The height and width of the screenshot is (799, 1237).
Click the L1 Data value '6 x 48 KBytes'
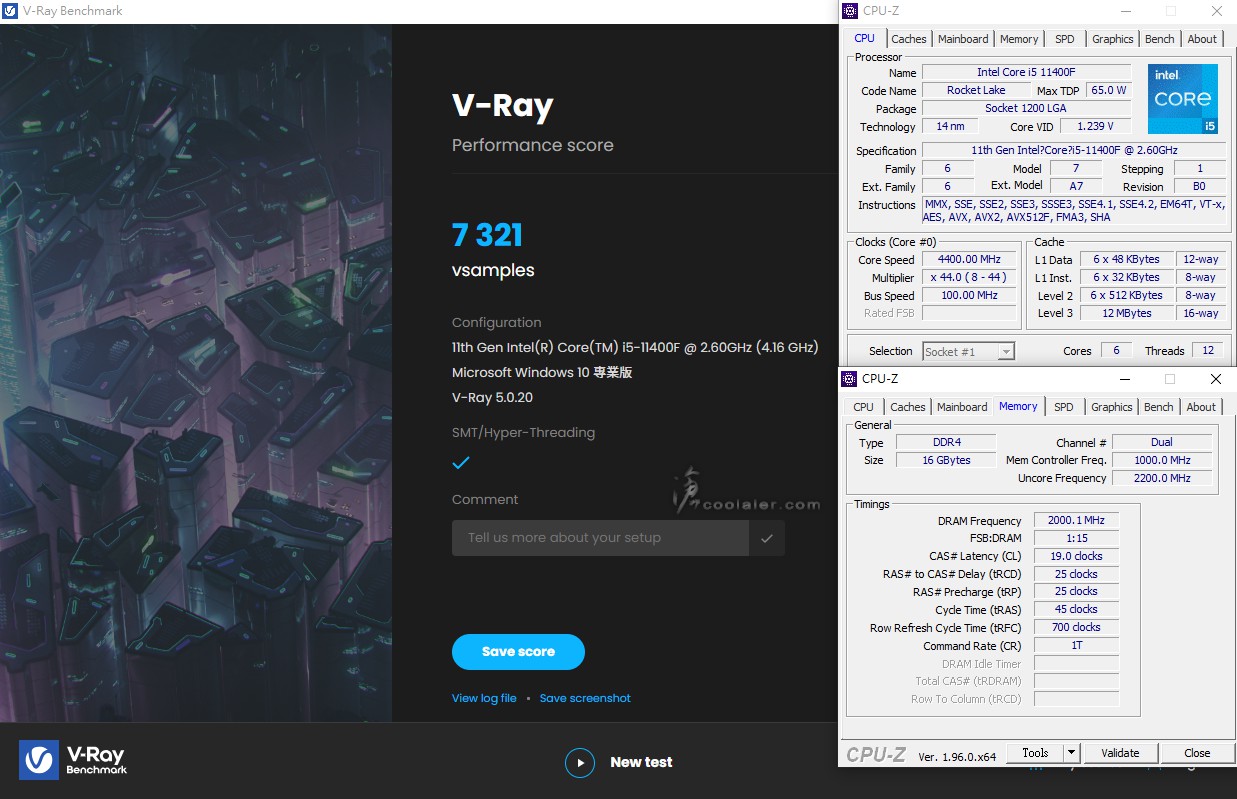(x=1126, y=260)
